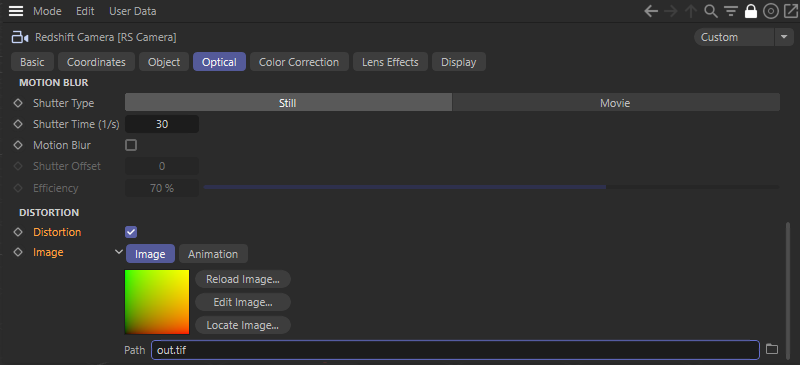Click keyframe diamond next to Shutter Type
Viewport: 800px width, 365px height.
(18, 103)
